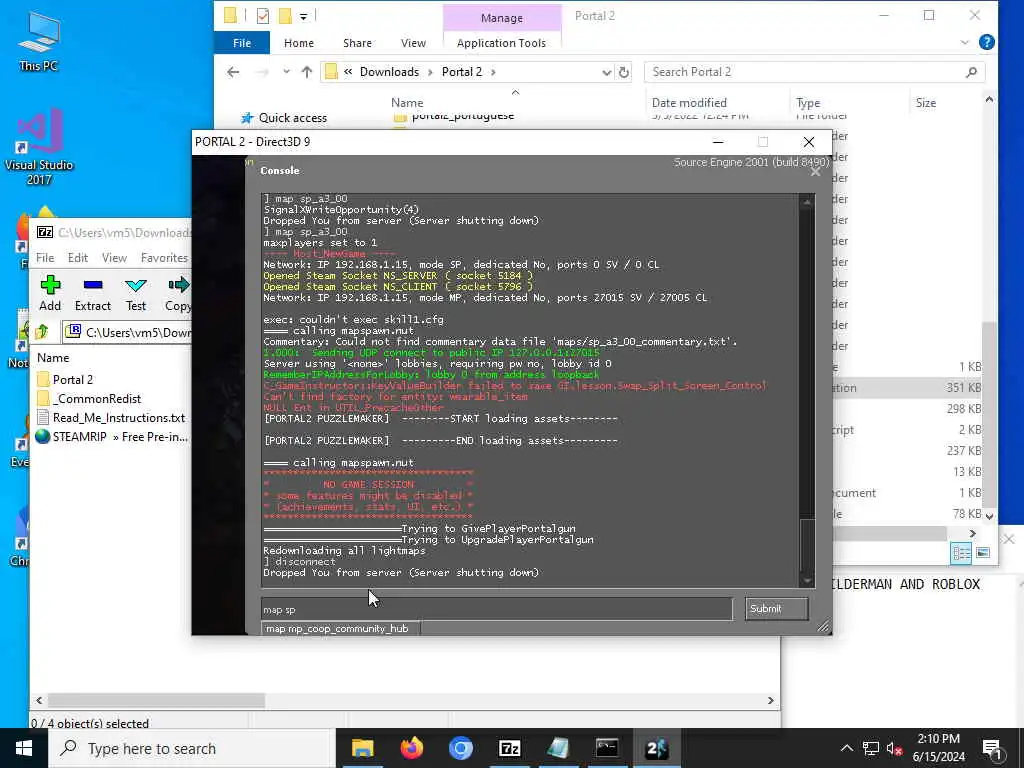Switch to Portal 2 taskbar icon

point(656,748)
